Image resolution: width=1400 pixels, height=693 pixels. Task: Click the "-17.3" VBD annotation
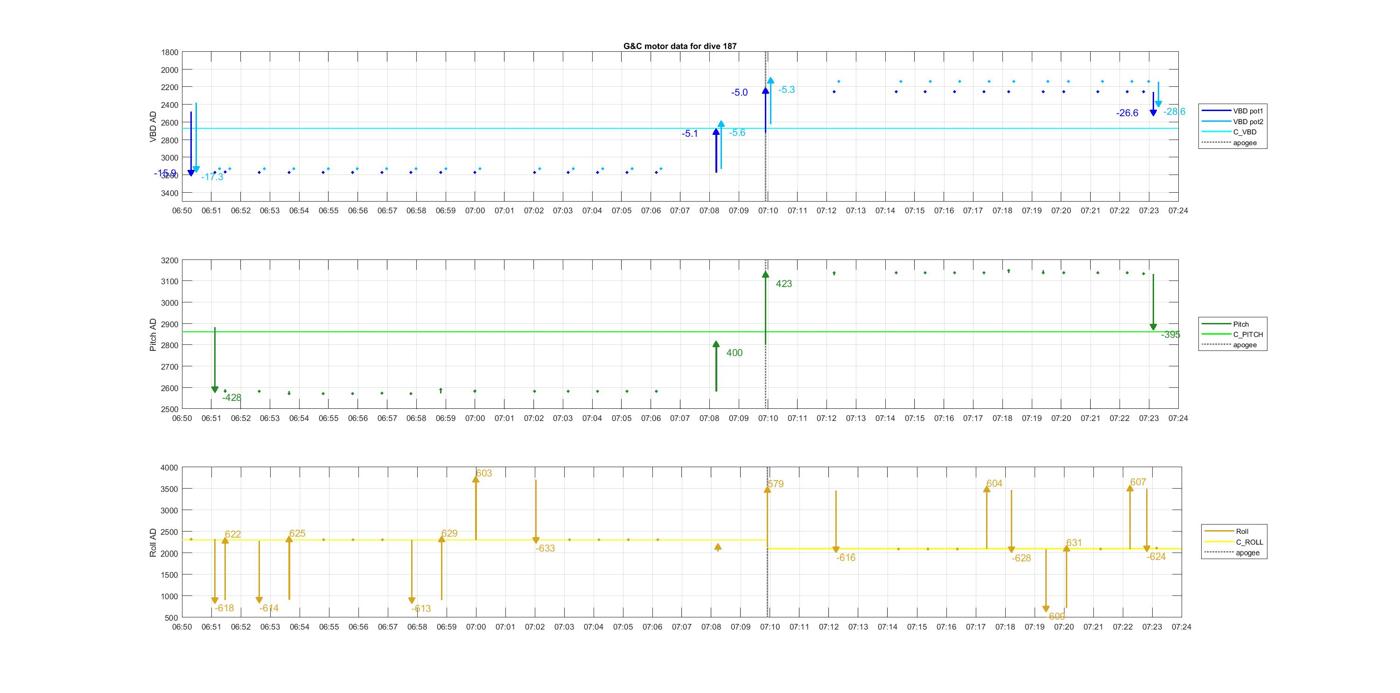click(x=212, y=177)
